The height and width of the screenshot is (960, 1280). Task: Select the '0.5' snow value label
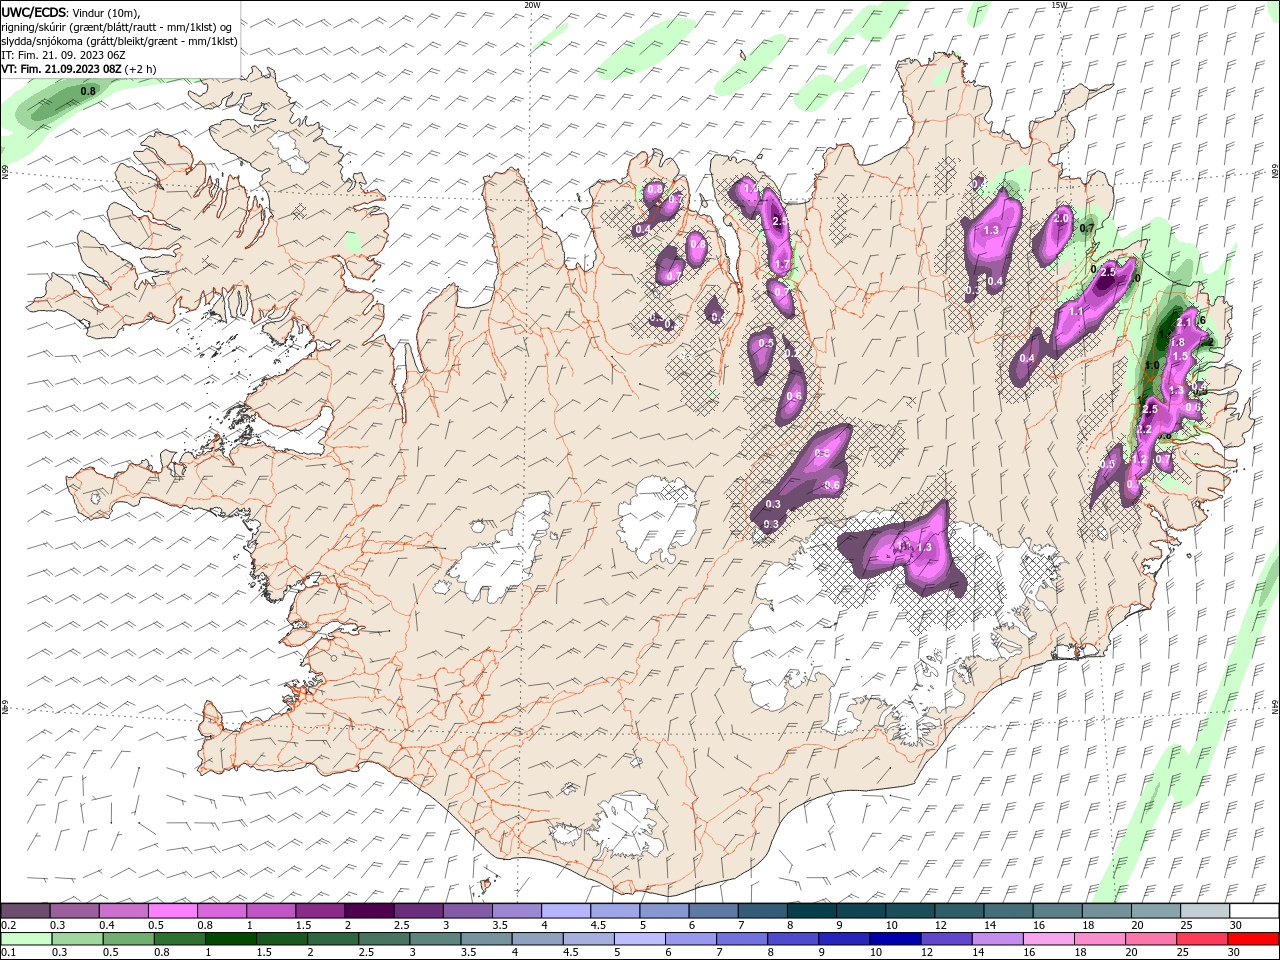766,343
